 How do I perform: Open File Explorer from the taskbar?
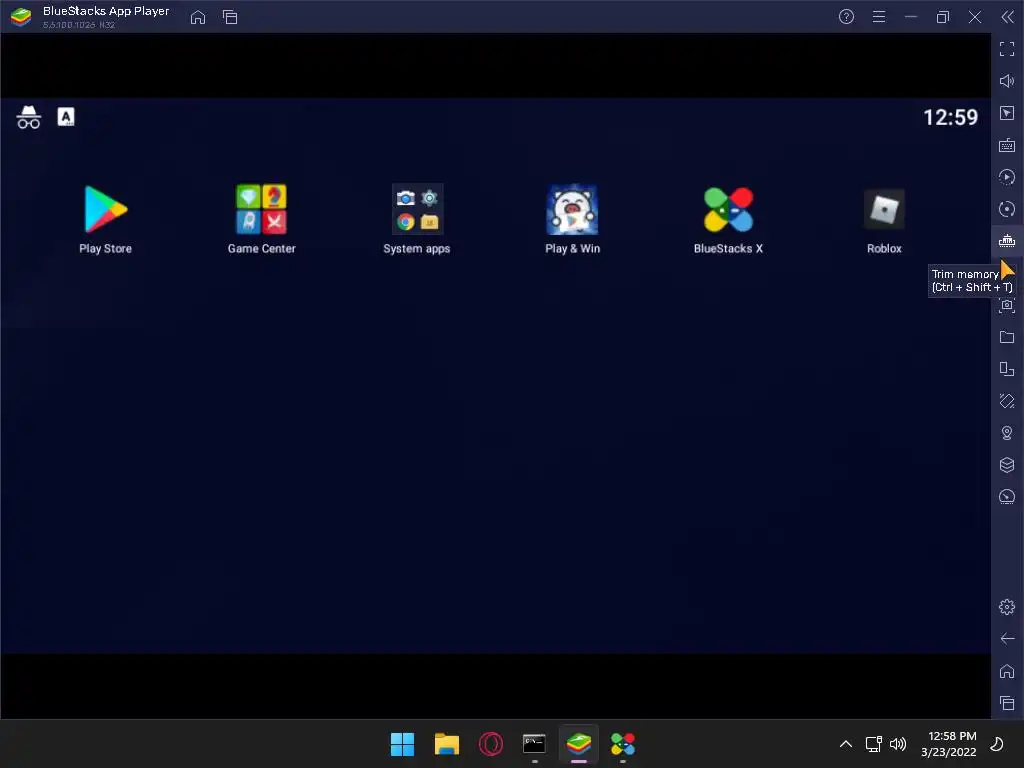(x=447, y=744)
